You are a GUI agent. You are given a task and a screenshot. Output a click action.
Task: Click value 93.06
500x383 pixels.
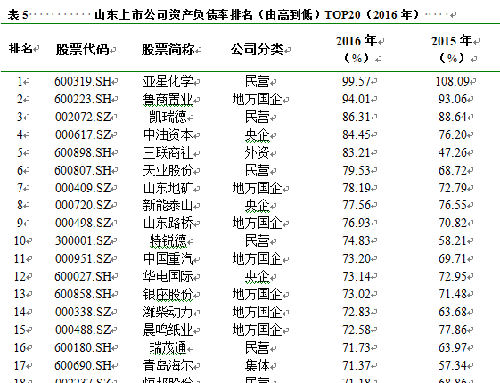click(452, 99)
